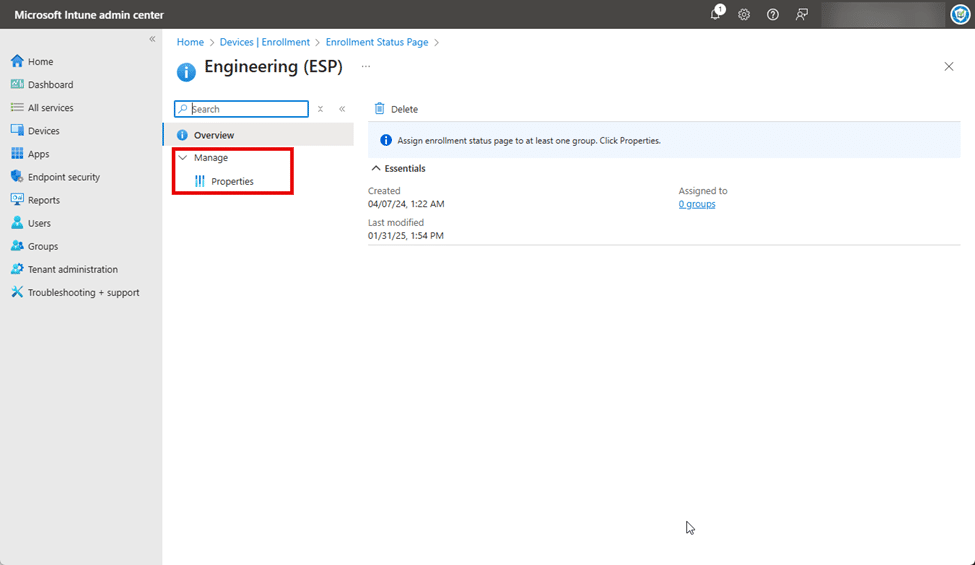The image size is (975, 565).
Task: Collapse the Manage section
Action: (182, 158)
